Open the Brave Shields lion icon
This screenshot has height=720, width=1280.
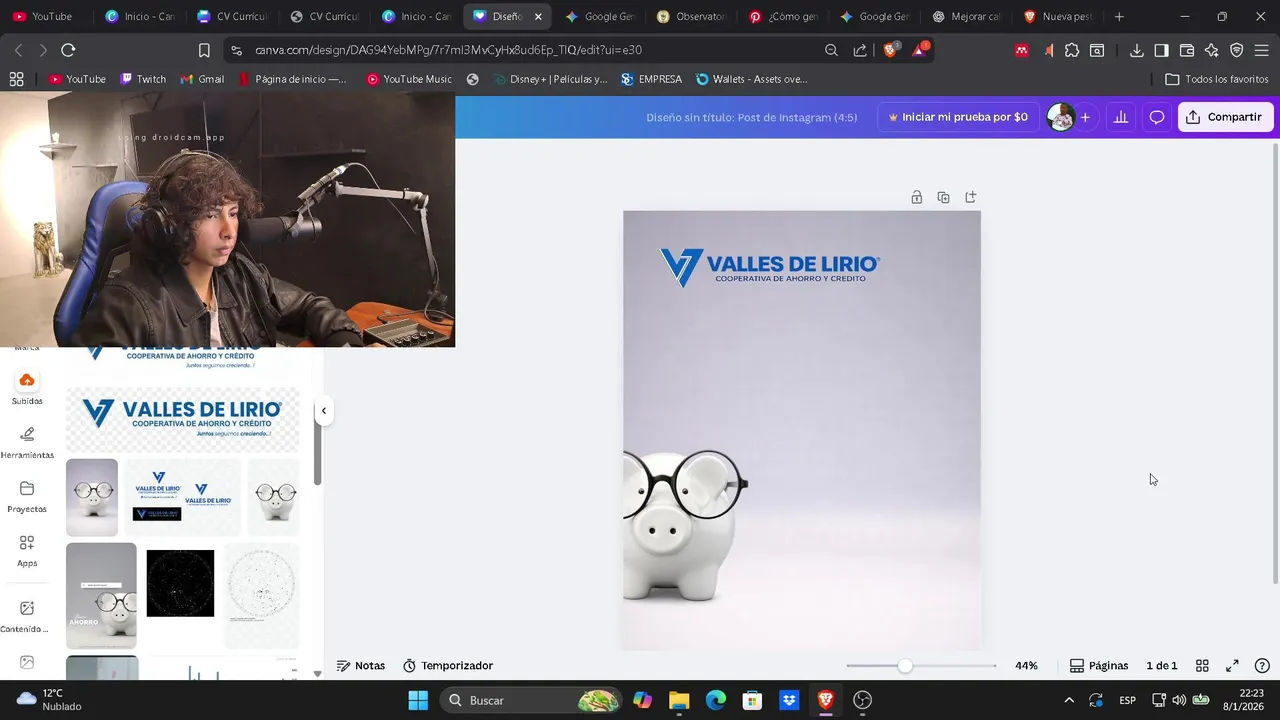(x=891, y=50)
